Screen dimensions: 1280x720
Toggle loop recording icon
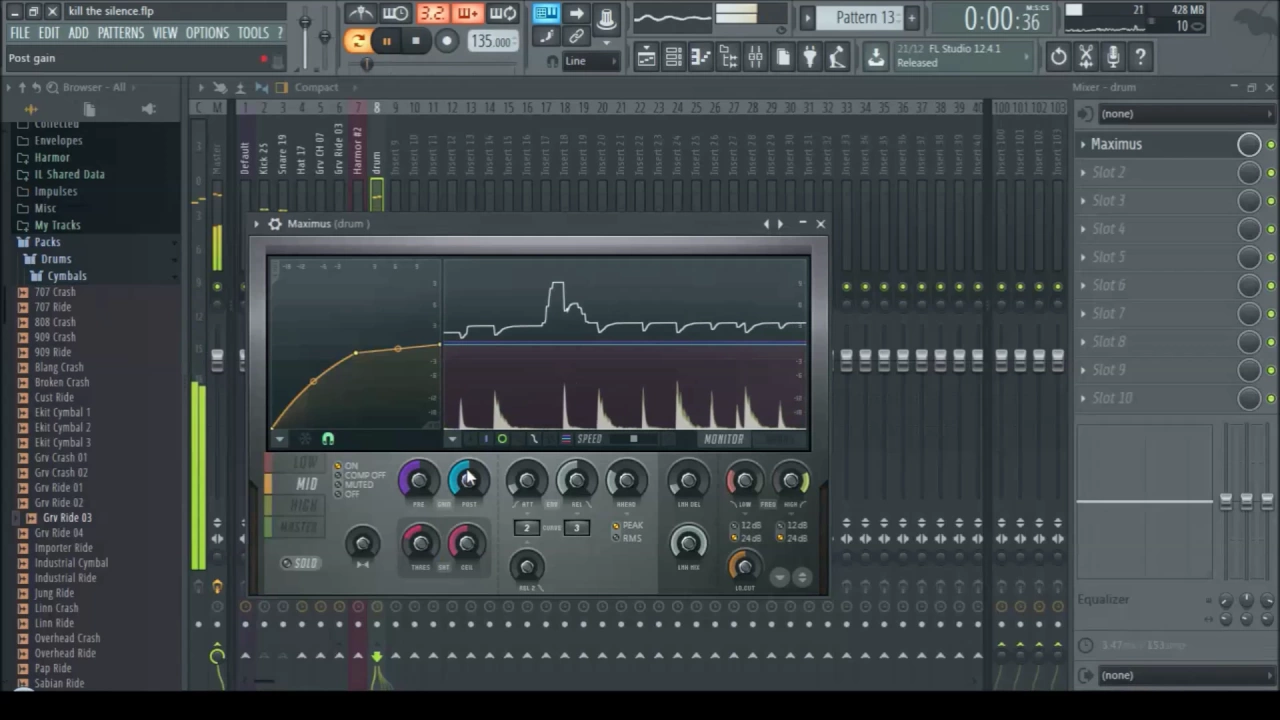tap(503, 14)
